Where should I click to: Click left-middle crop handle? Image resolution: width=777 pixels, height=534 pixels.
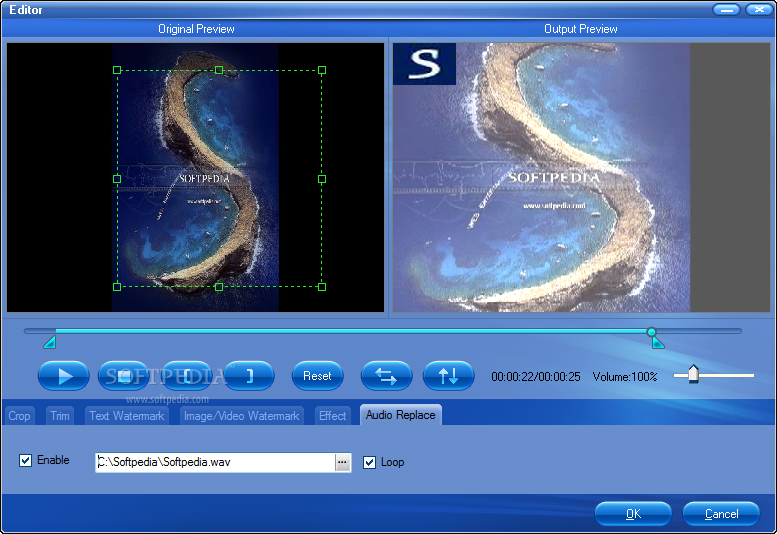[x=117, y=179]
